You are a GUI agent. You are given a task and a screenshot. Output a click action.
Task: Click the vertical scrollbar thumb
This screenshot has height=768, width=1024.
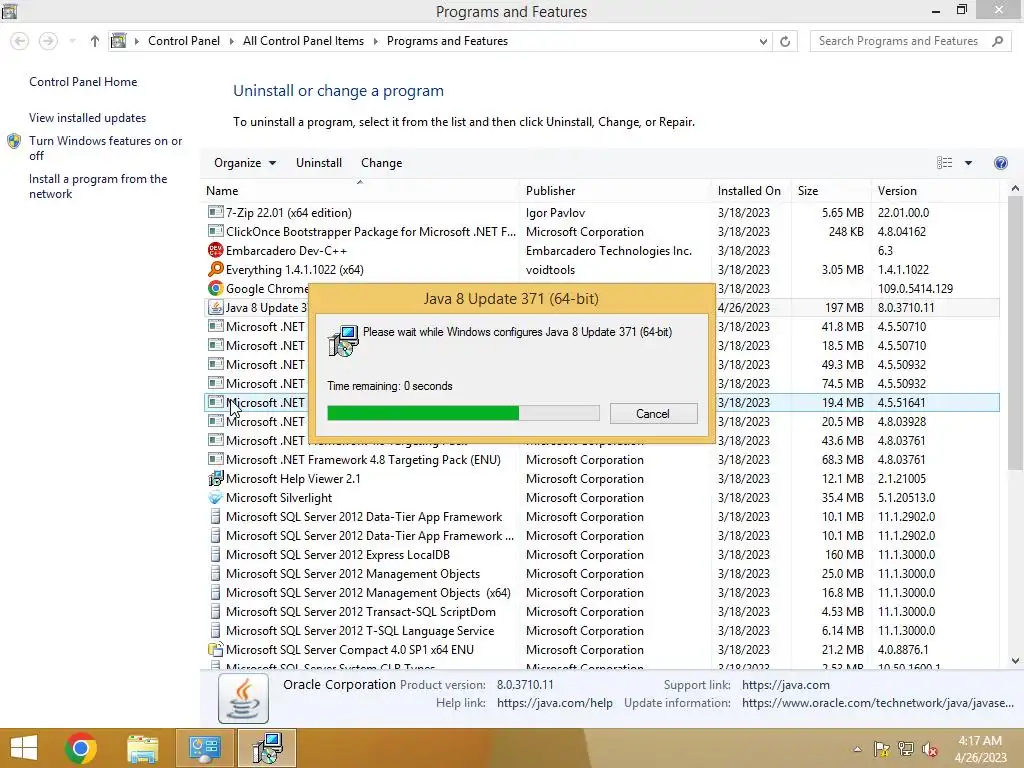pyautogui.click(x=1015, y=332)
